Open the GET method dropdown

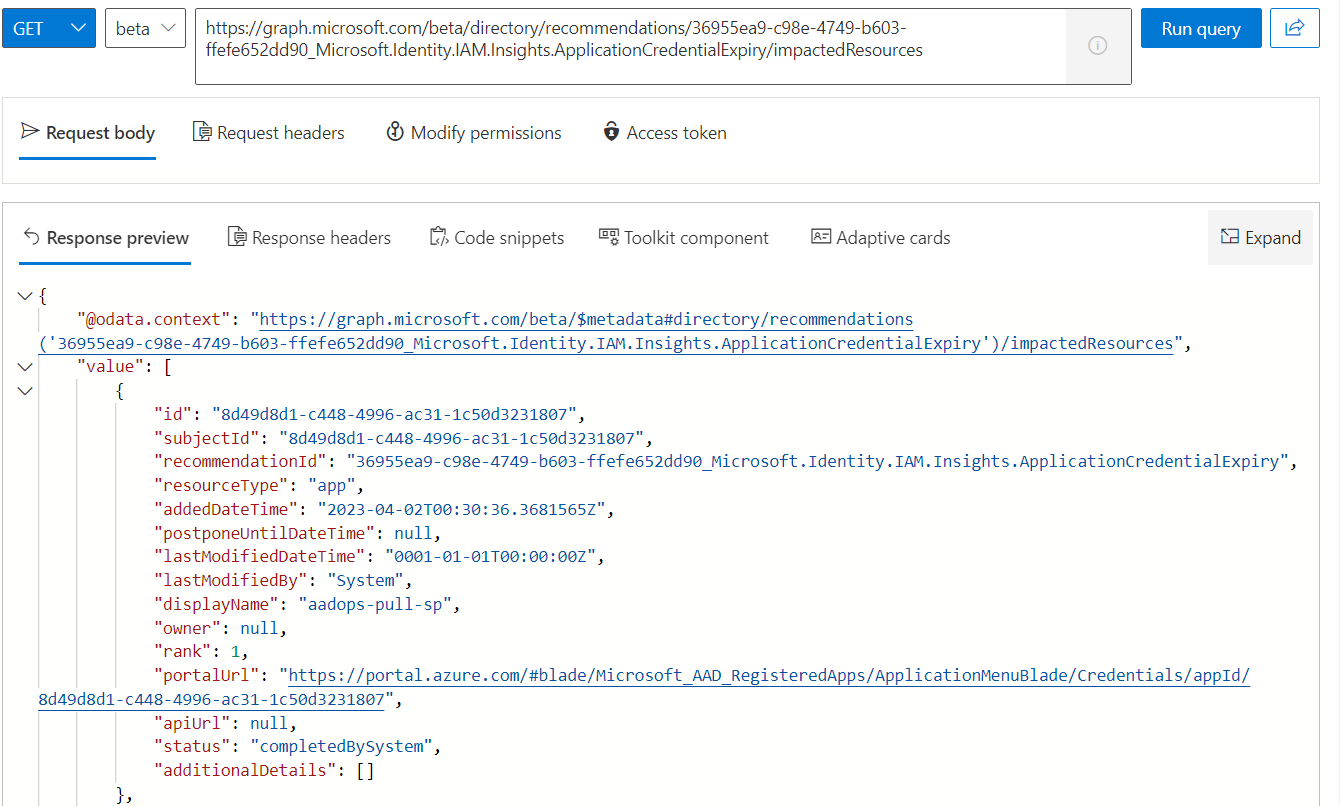click(49, 28)
